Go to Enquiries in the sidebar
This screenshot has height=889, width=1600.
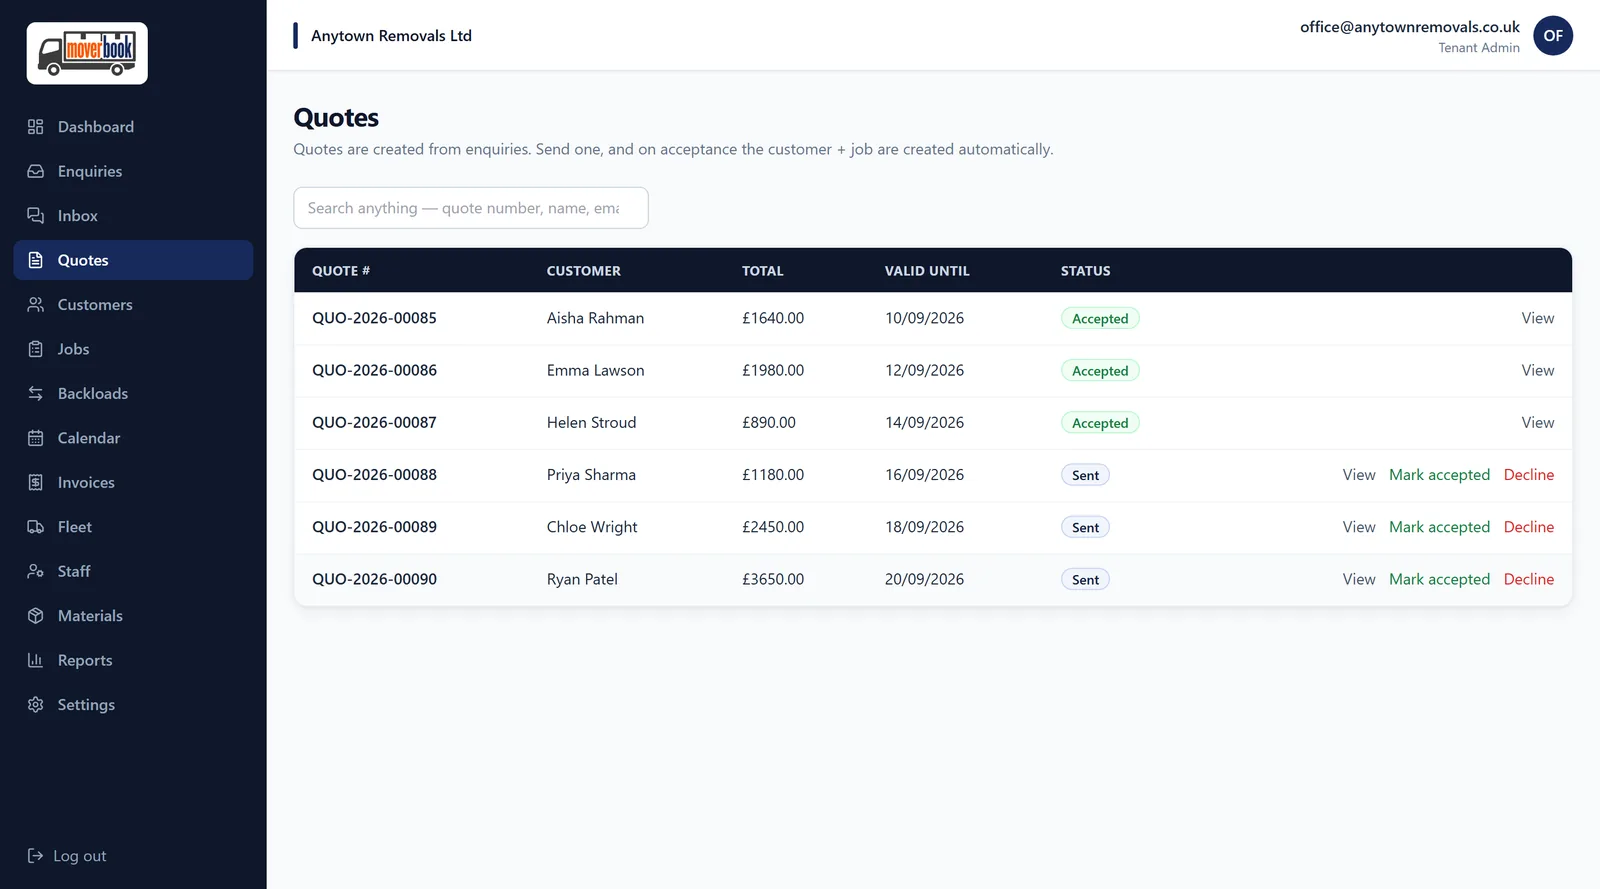pos(133,171)
